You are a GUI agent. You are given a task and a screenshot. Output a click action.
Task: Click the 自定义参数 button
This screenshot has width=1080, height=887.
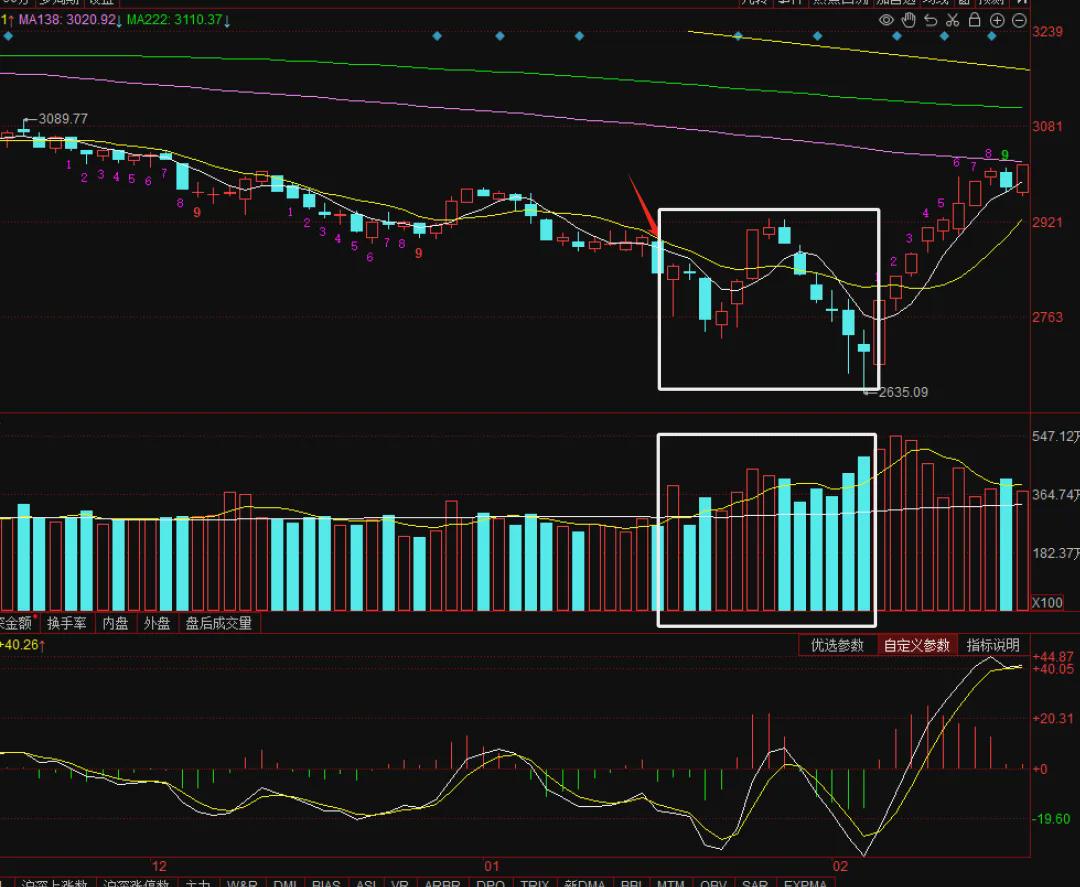917,645
